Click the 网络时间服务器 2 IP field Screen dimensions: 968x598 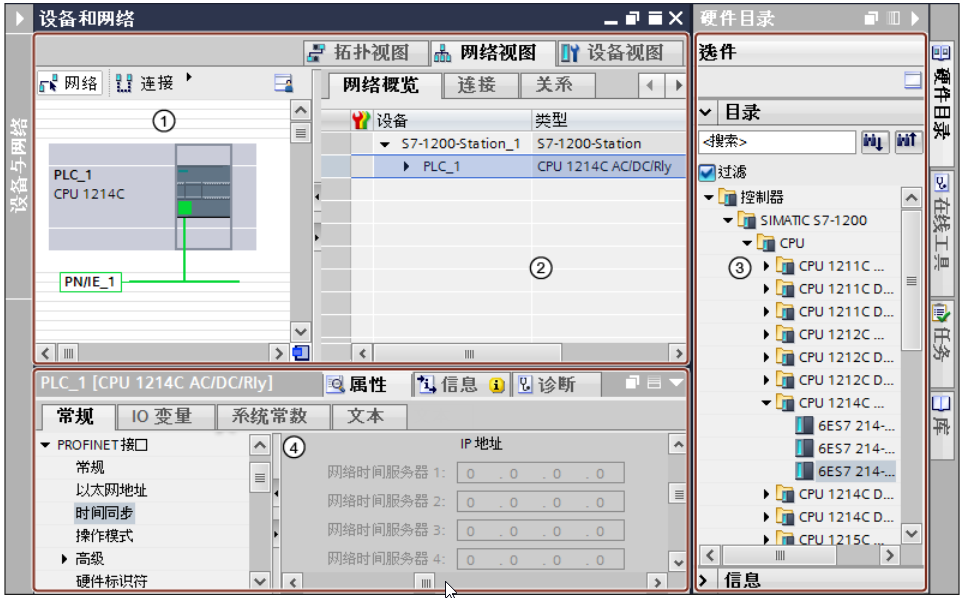[x=540, y=502]
